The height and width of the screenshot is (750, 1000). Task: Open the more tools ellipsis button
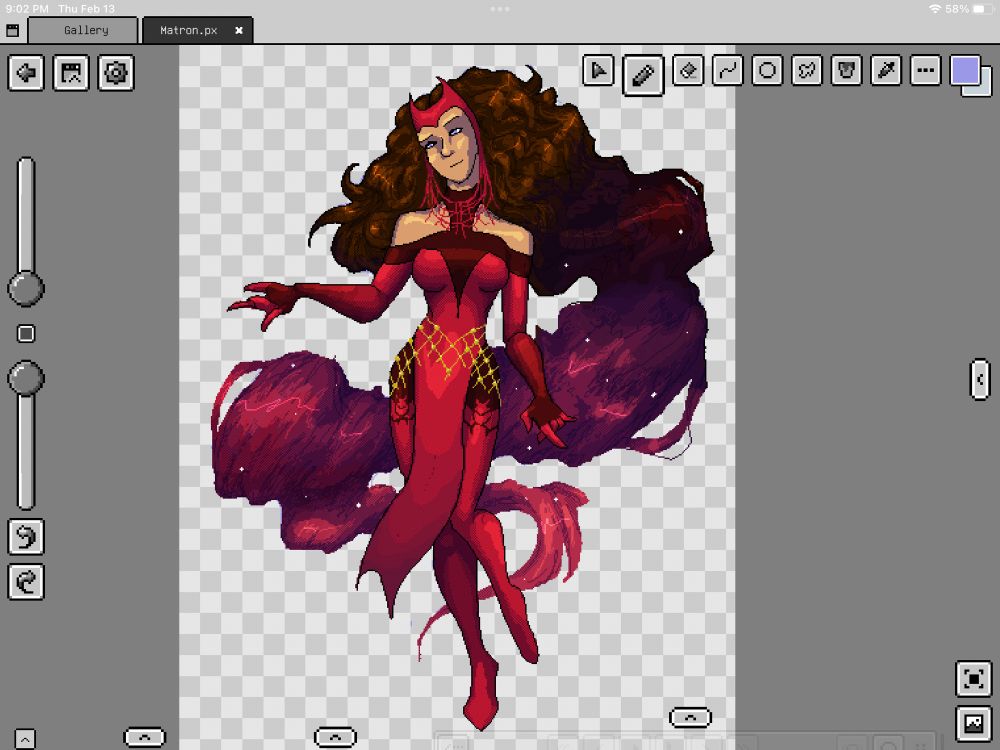[x=925, y=71]
